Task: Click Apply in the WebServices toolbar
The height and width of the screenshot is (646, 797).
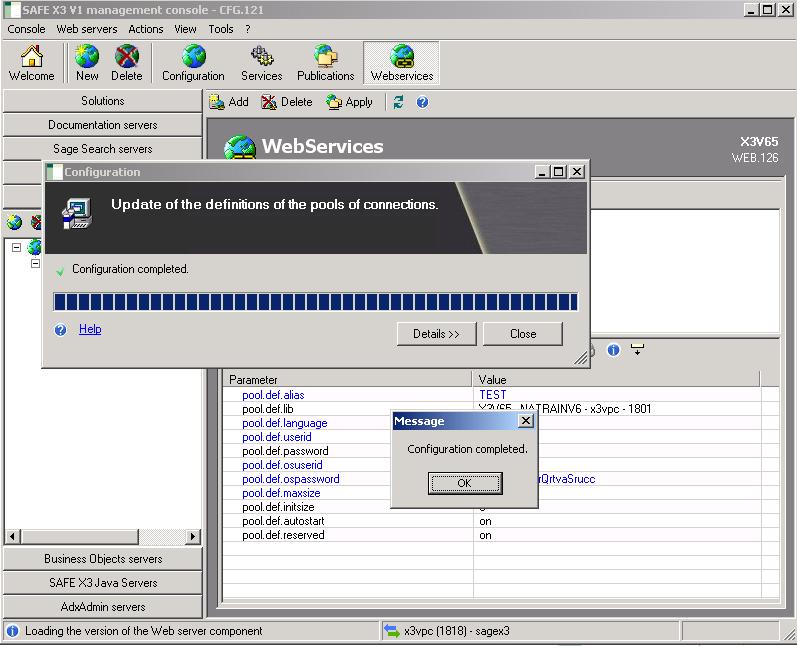Action: pos(349,102)
